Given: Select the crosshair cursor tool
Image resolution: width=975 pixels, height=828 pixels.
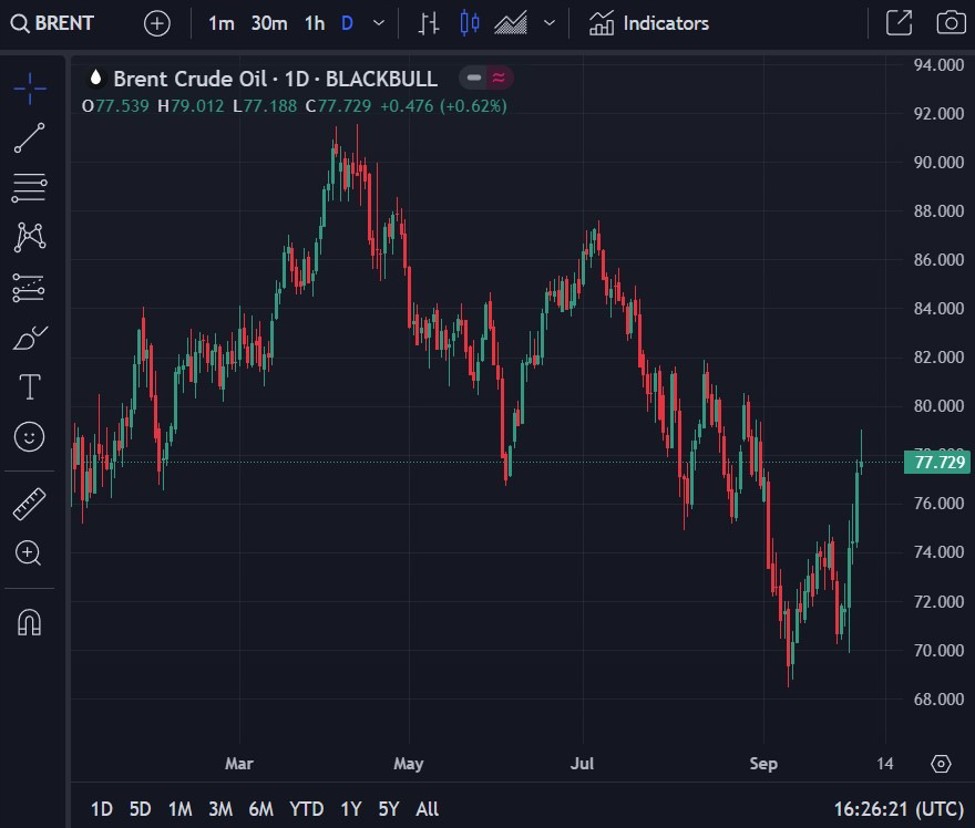Looking at the screenshot, I should 28,88.
